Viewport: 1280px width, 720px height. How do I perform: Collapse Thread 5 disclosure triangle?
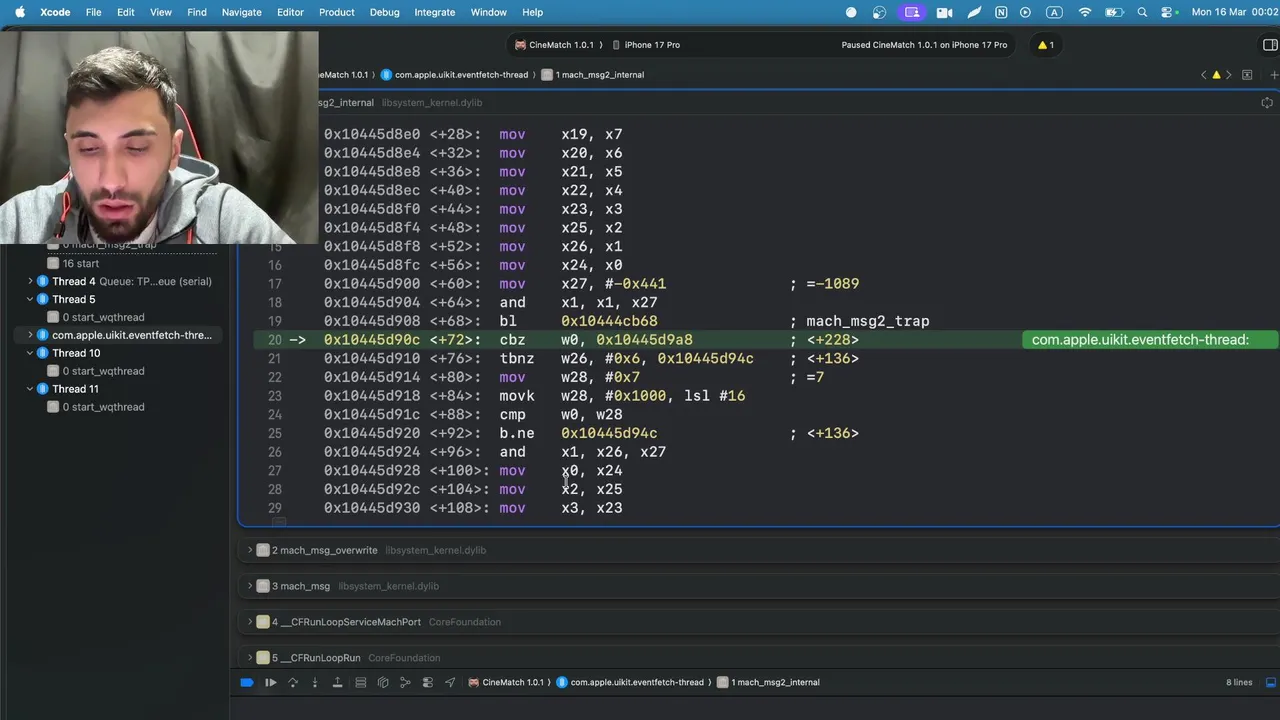coord(30,300)
